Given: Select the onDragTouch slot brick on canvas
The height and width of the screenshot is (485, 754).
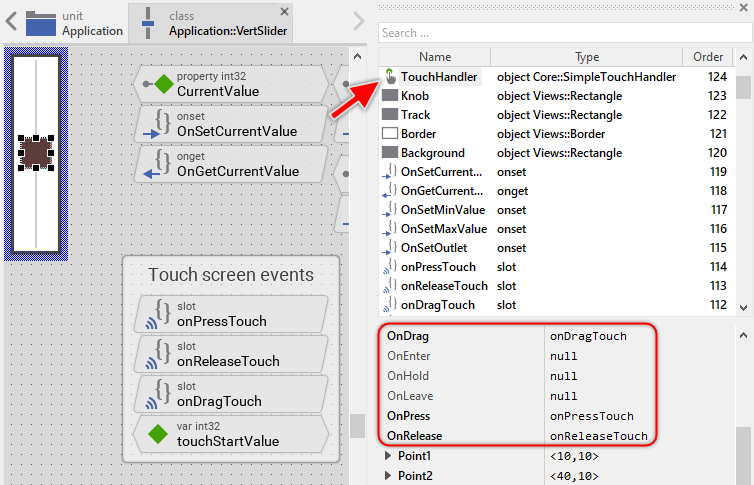Looking at the screenshot, I should click(x=230, y=394).
